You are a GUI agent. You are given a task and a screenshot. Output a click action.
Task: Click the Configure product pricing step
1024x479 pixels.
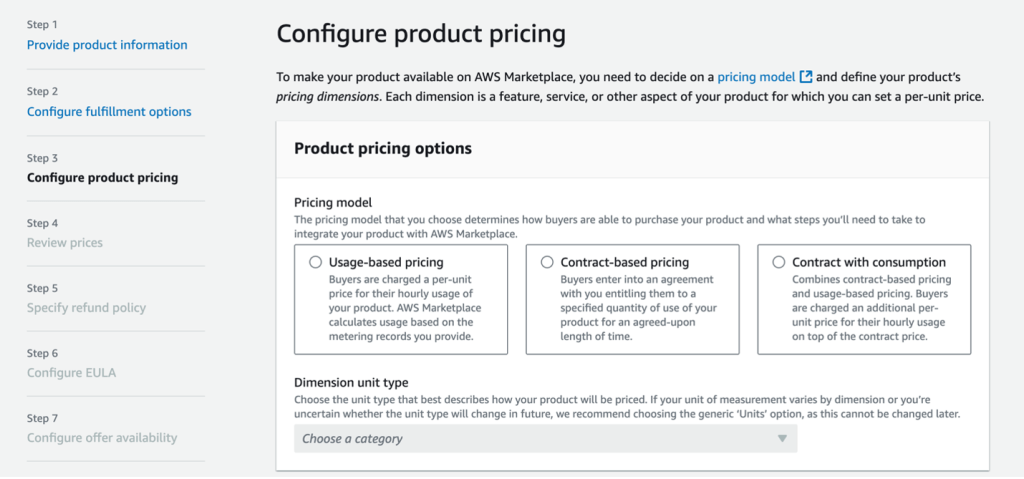pos(102,178)
